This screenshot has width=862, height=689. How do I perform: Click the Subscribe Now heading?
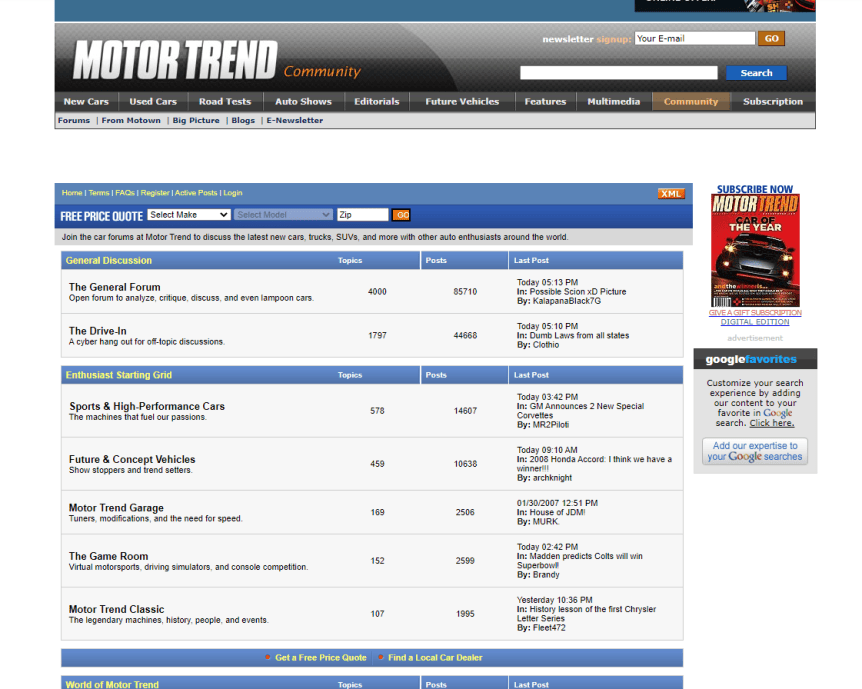click(755, 189)
